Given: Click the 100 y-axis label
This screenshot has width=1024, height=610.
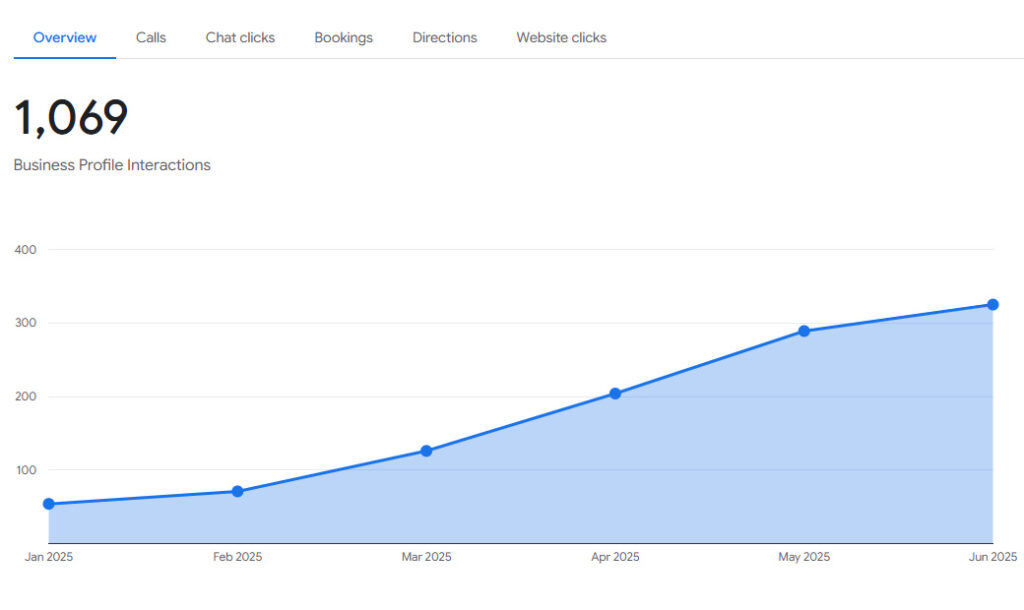Looking at the screenshot, I should tap(26, 470).
